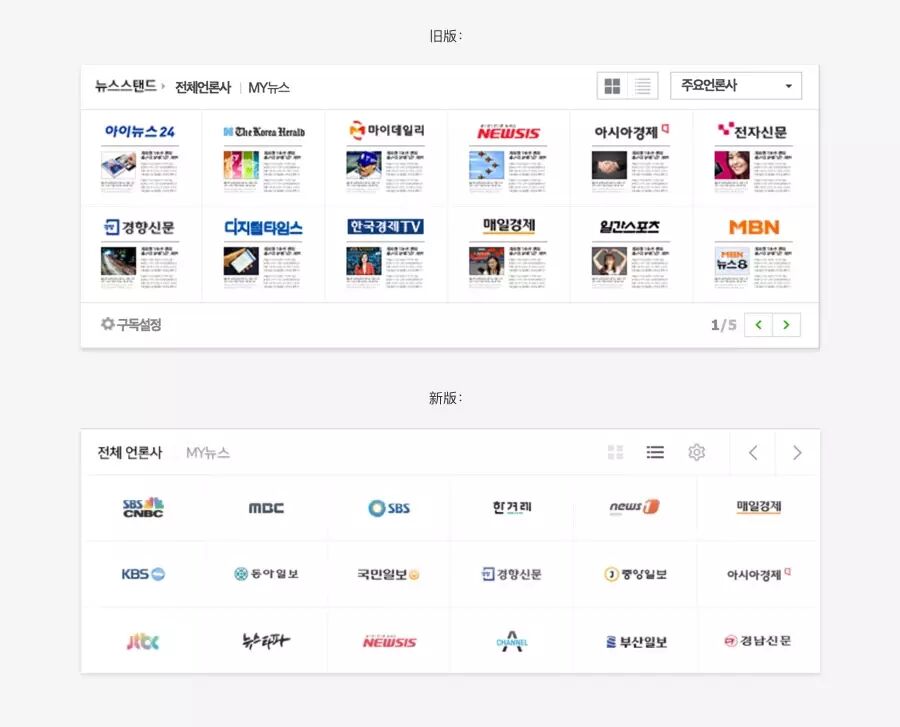Switch new version to grid view
This screenshot has height=727, width=900.
615,452
